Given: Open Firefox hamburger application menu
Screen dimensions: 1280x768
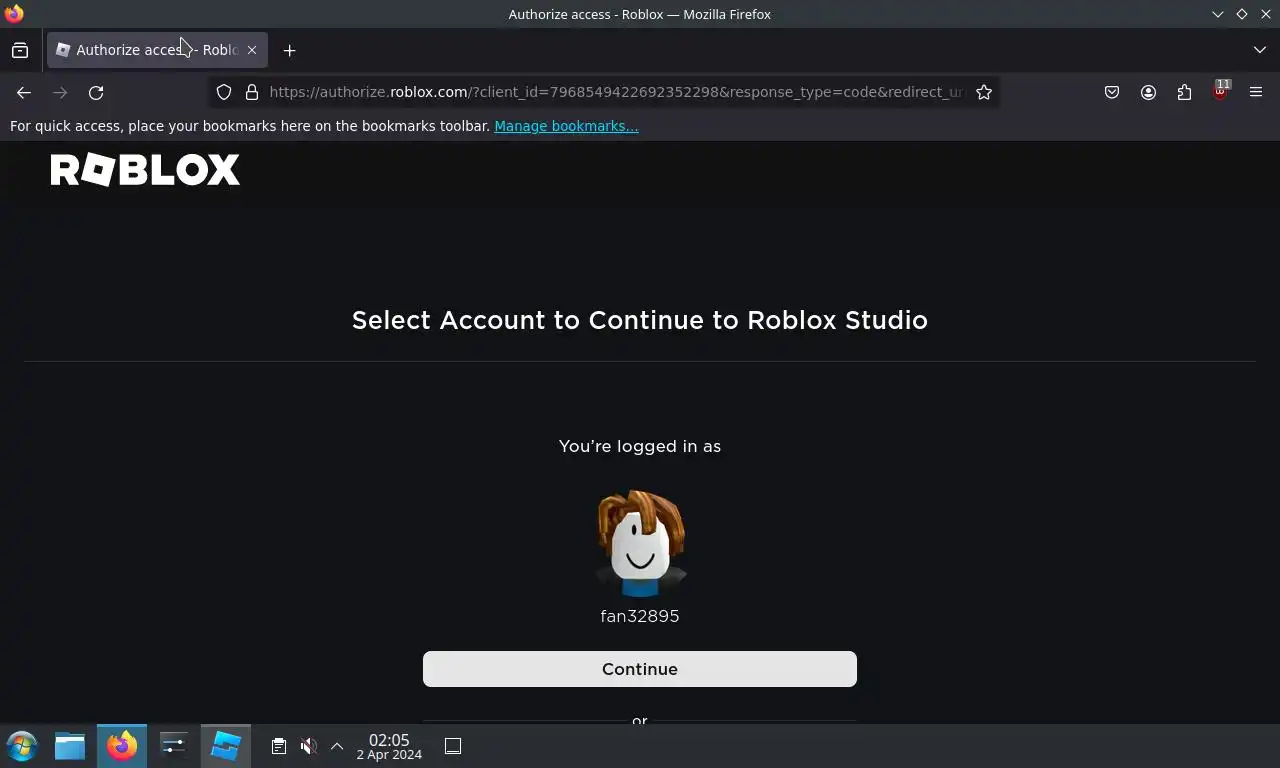Looking at the screenshot, I should pos(1256,92).
